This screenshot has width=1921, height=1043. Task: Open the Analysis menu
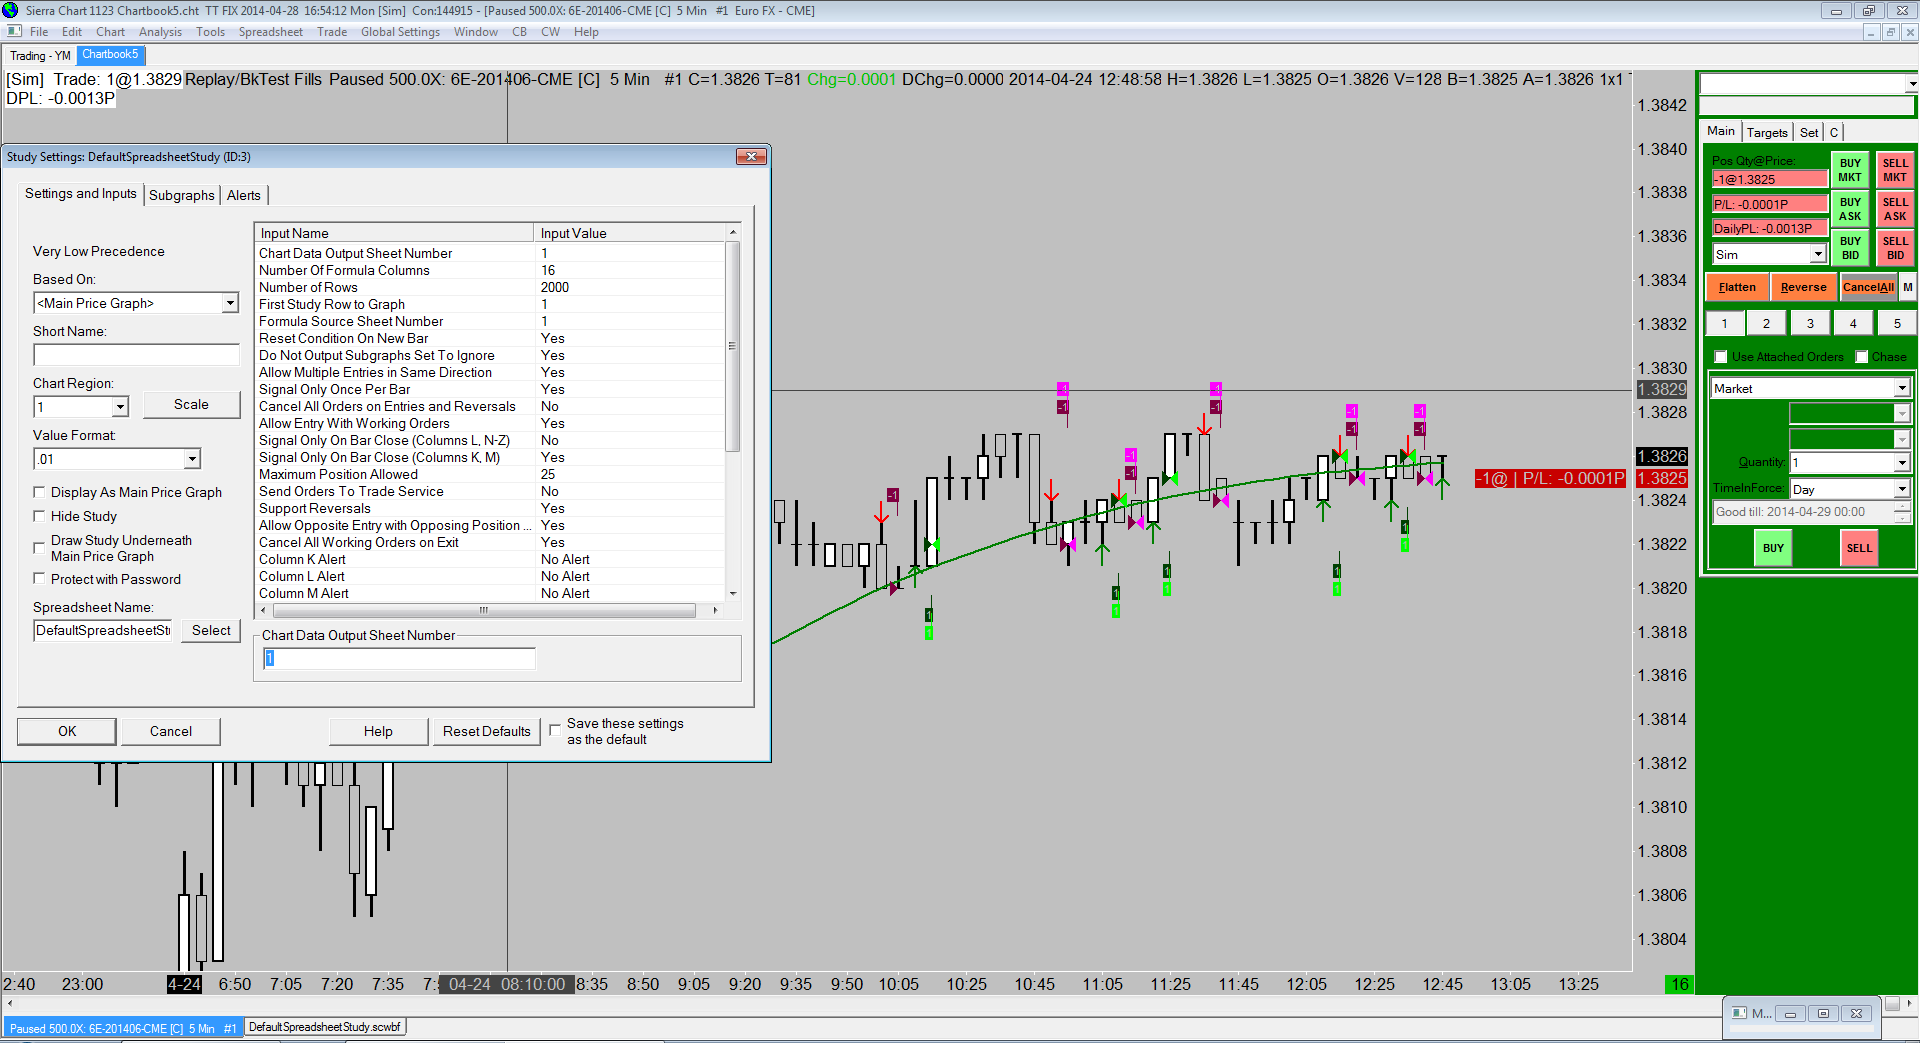click(161, 32)
